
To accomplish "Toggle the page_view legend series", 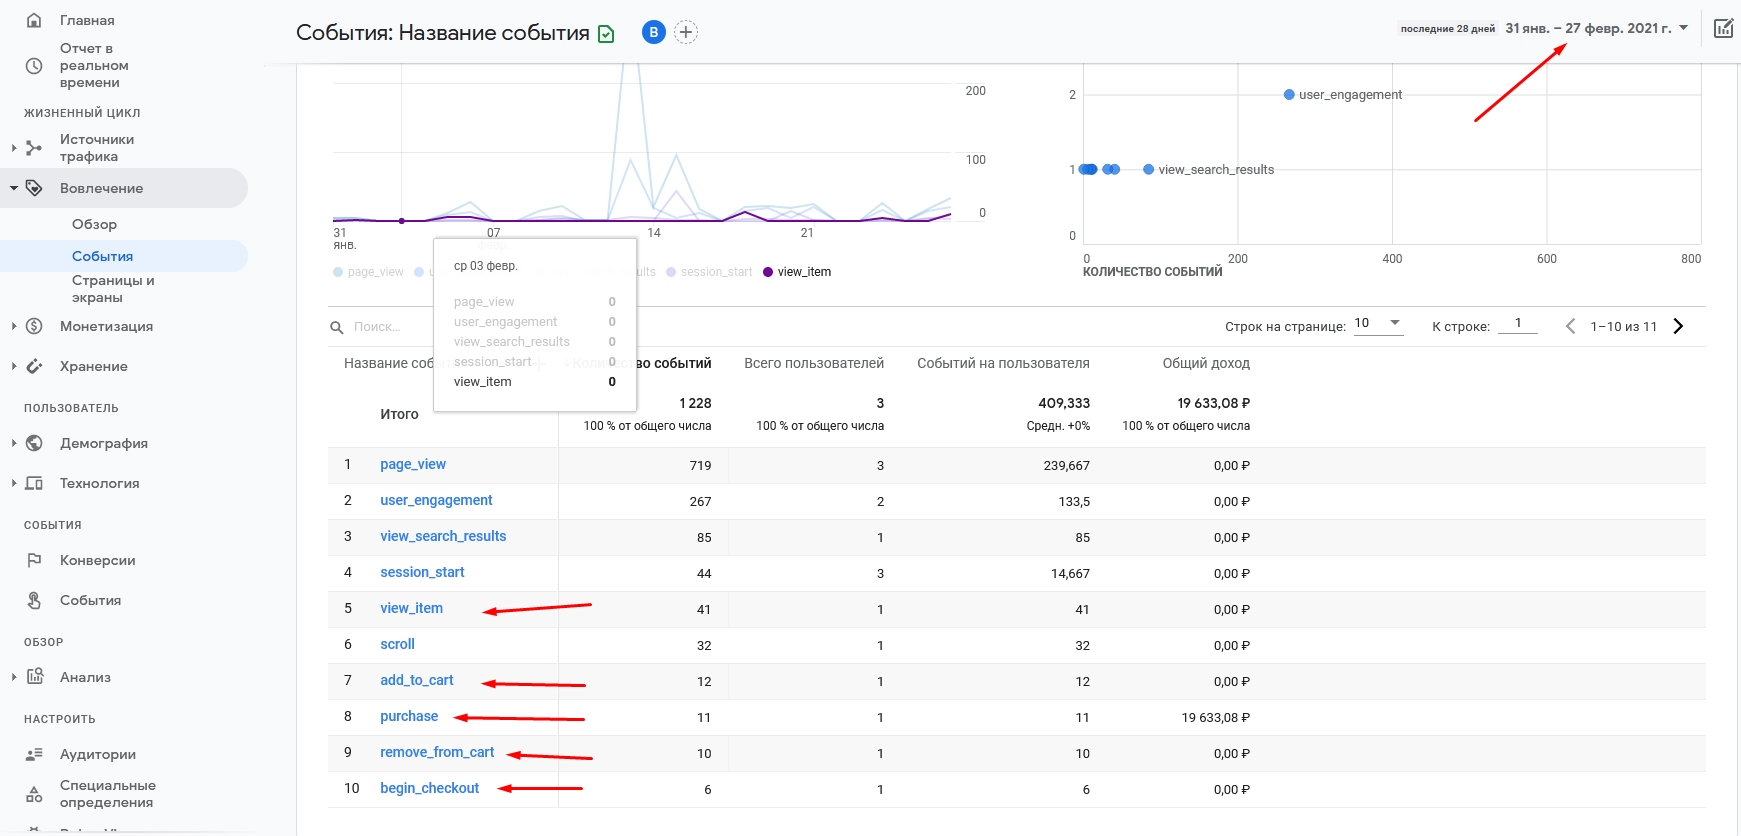I will point(368,272).
